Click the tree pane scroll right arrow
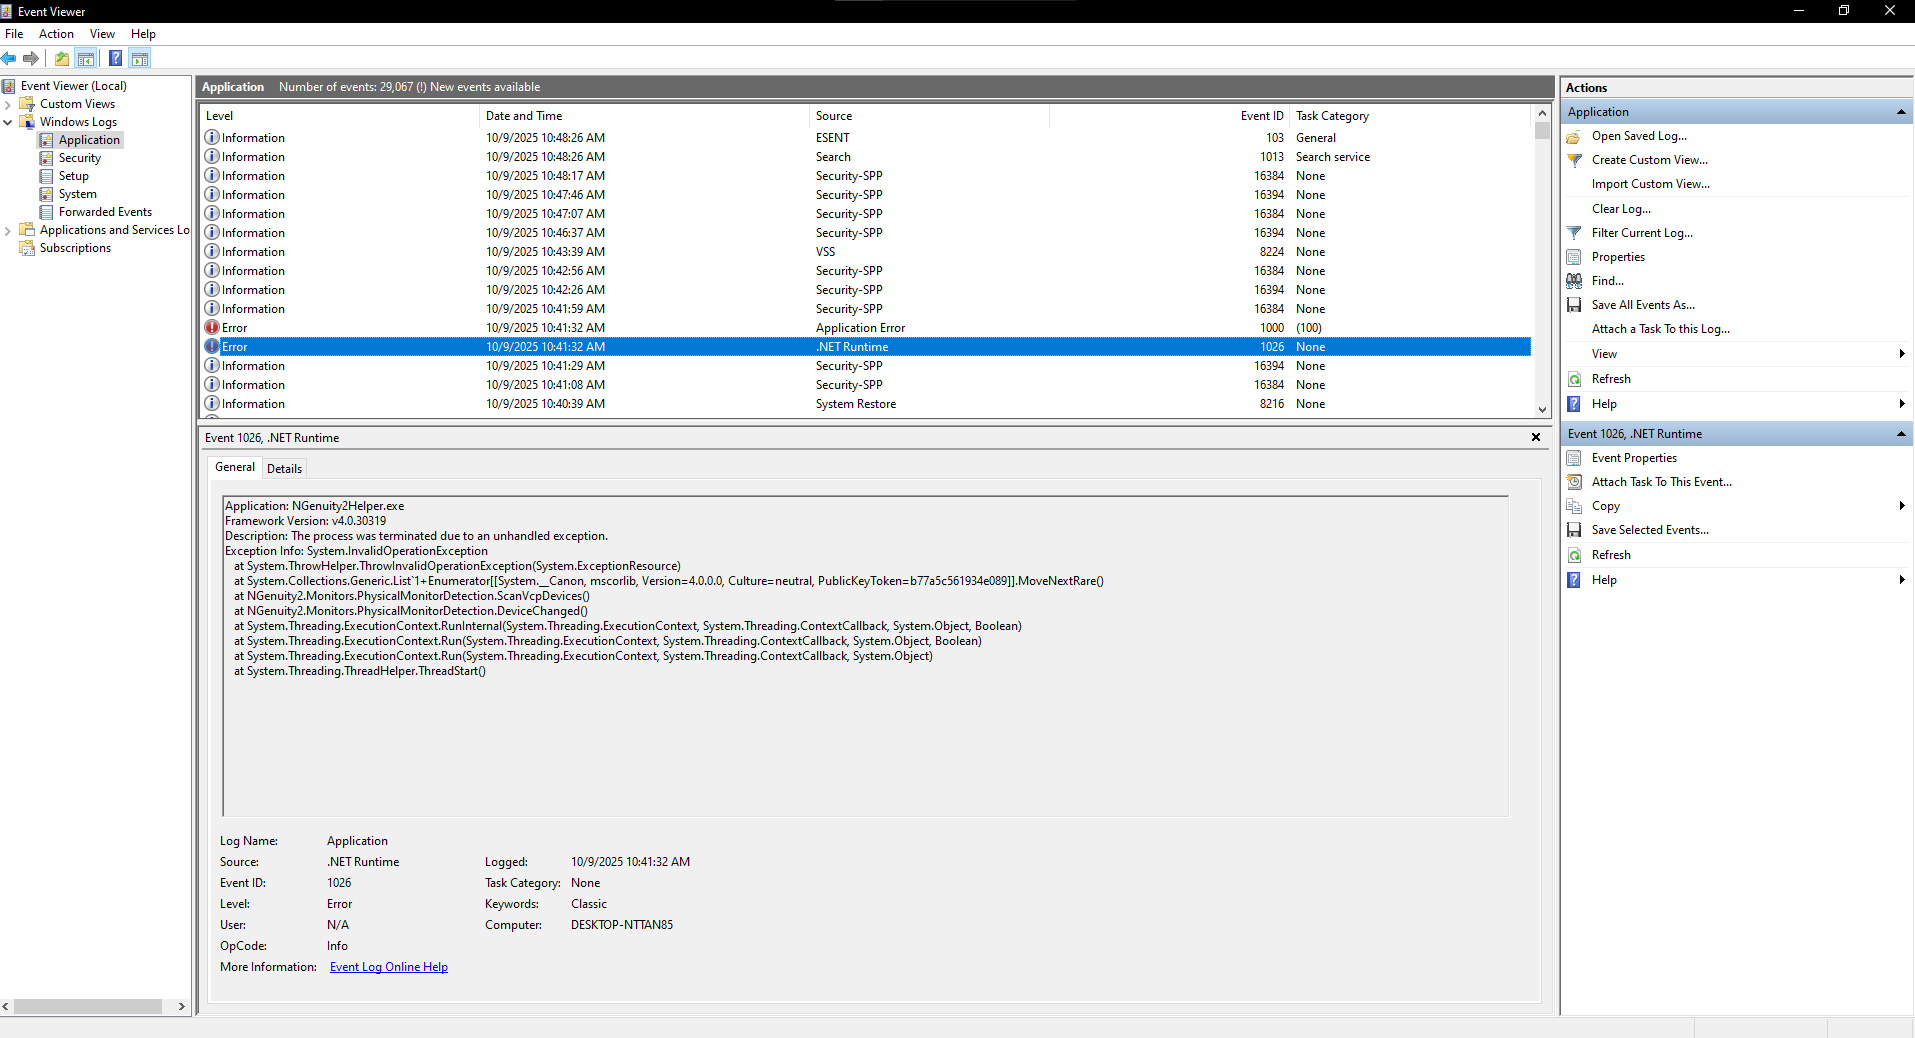 point(182,1006)
